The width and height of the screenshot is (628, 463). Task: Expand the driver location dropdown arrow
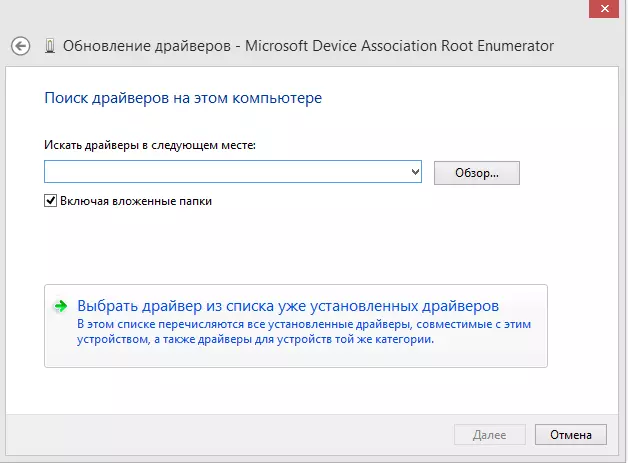click(x=415, y=173)
